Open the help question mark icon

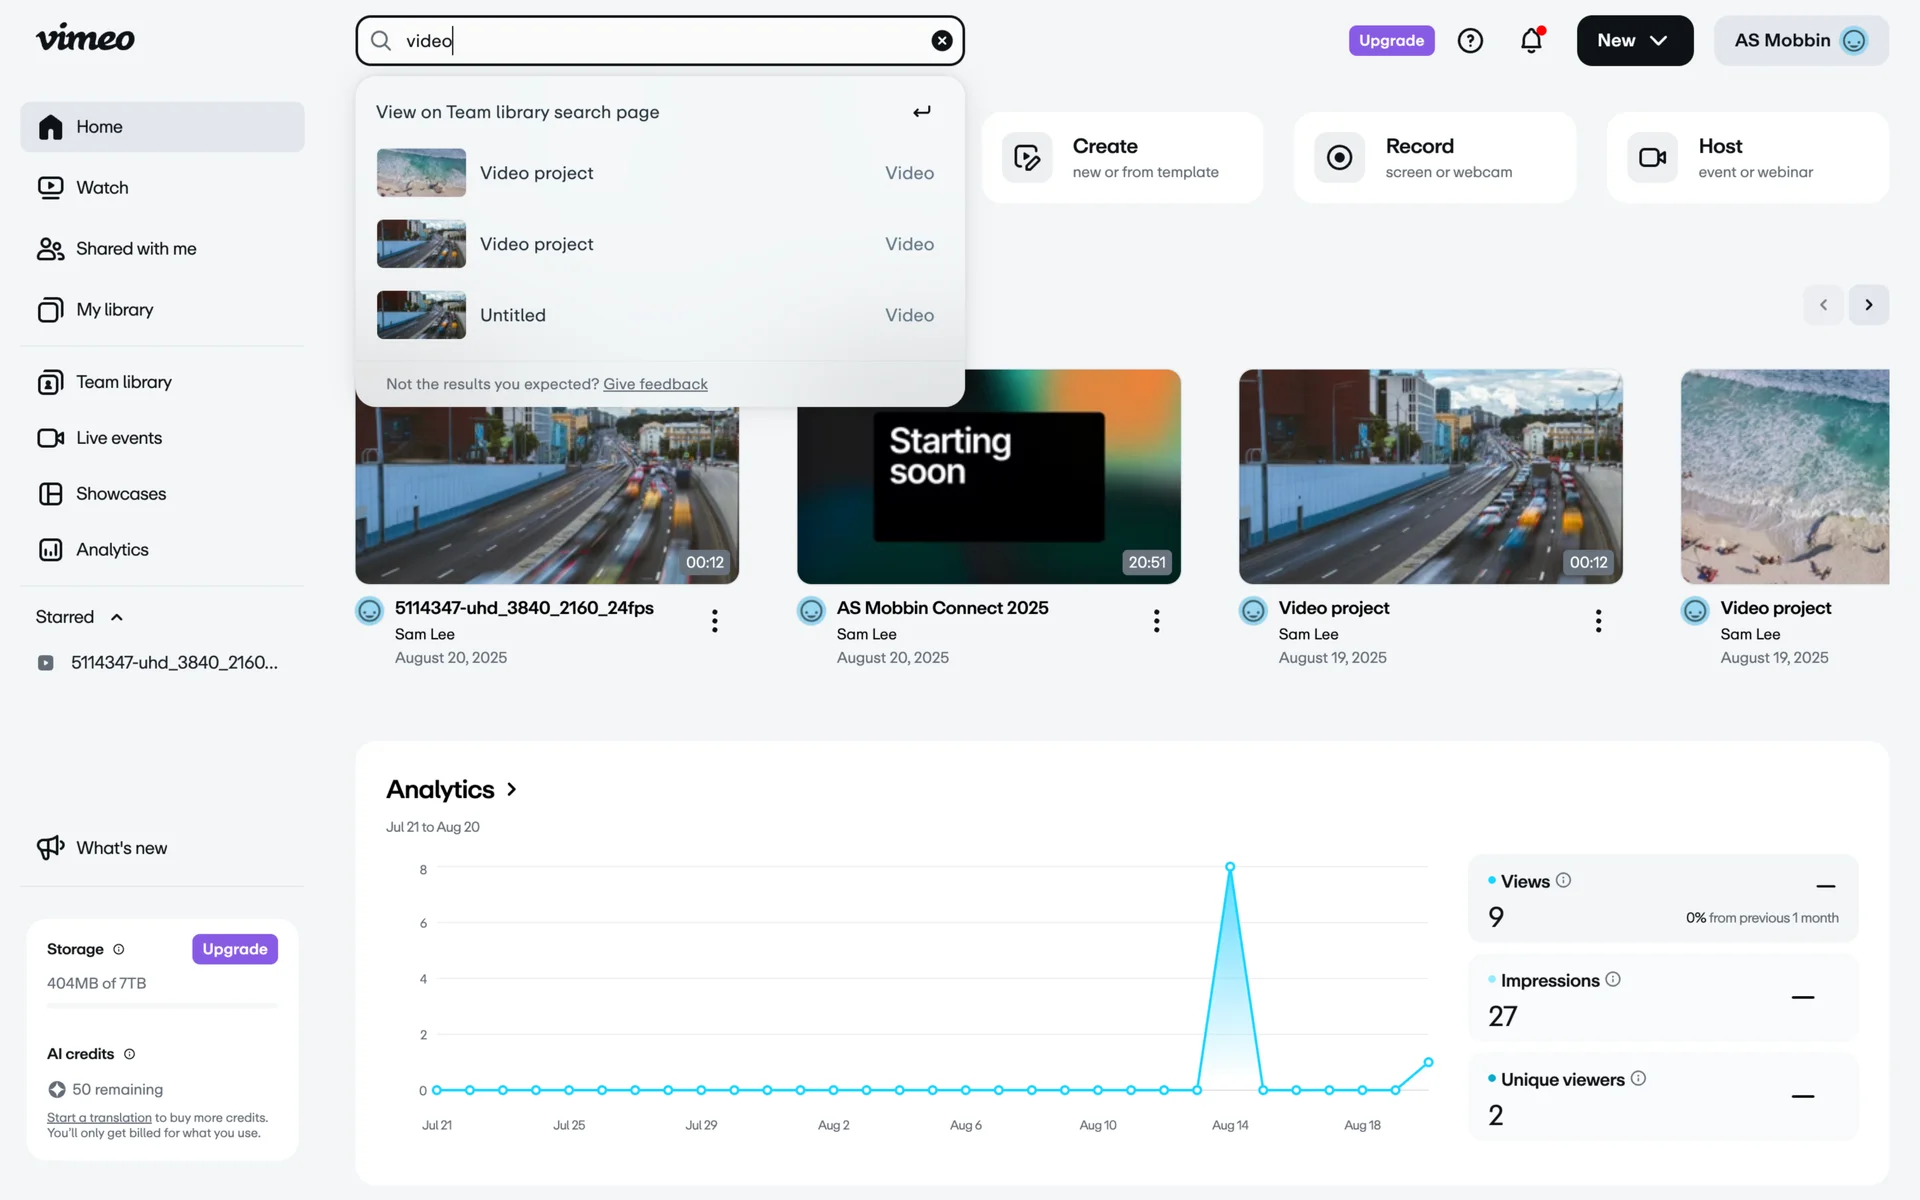1469,41
